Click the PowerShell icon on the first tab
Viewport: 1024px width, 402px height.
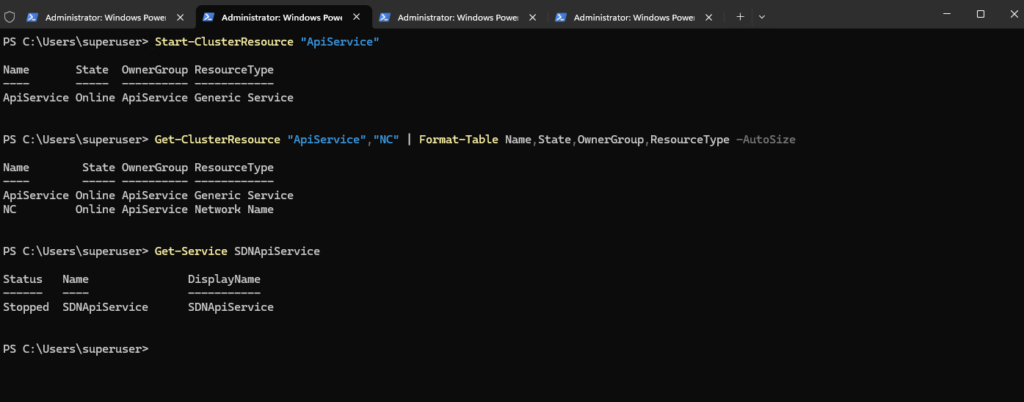coord(32,18)
